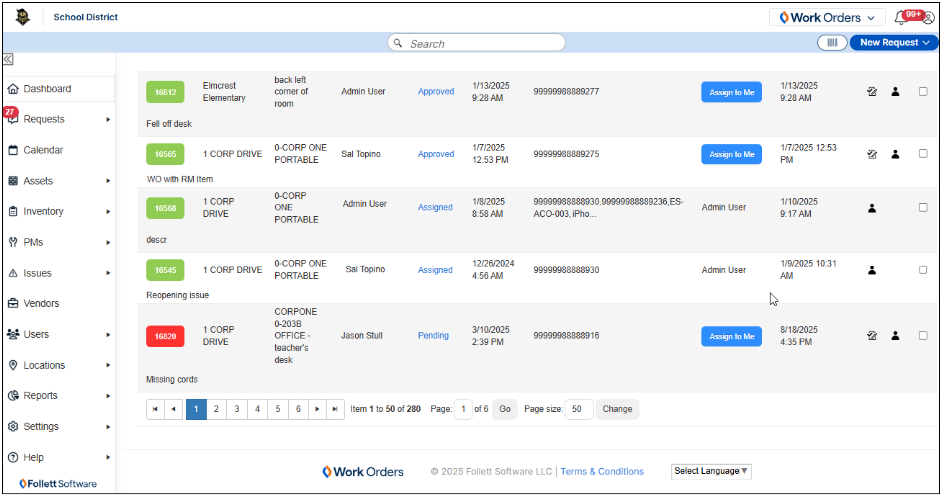Click the Reports pie chart icon

(13, 395)
